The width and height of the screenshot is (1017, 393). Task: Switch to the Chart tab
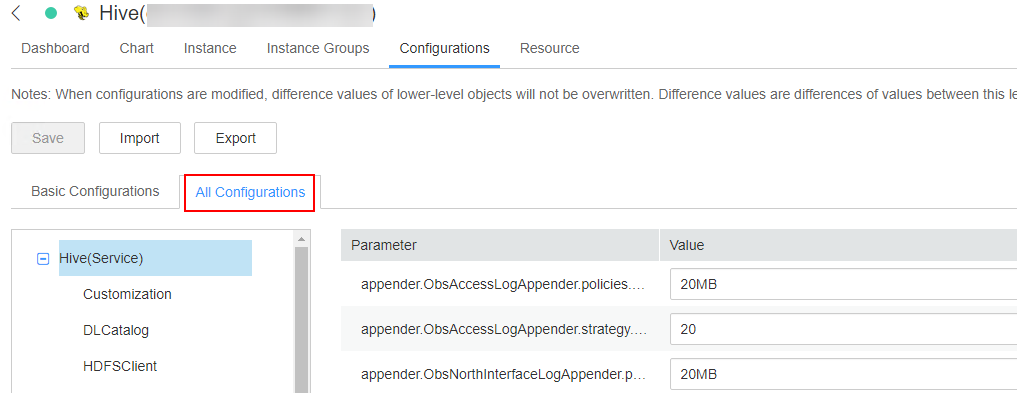point(137,48)
